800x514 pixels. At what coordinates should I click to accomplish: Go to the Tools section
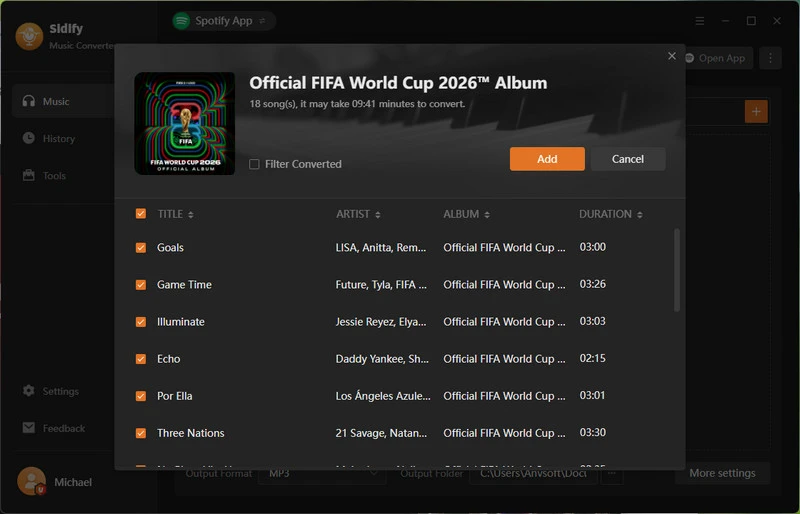pos(54,175)
